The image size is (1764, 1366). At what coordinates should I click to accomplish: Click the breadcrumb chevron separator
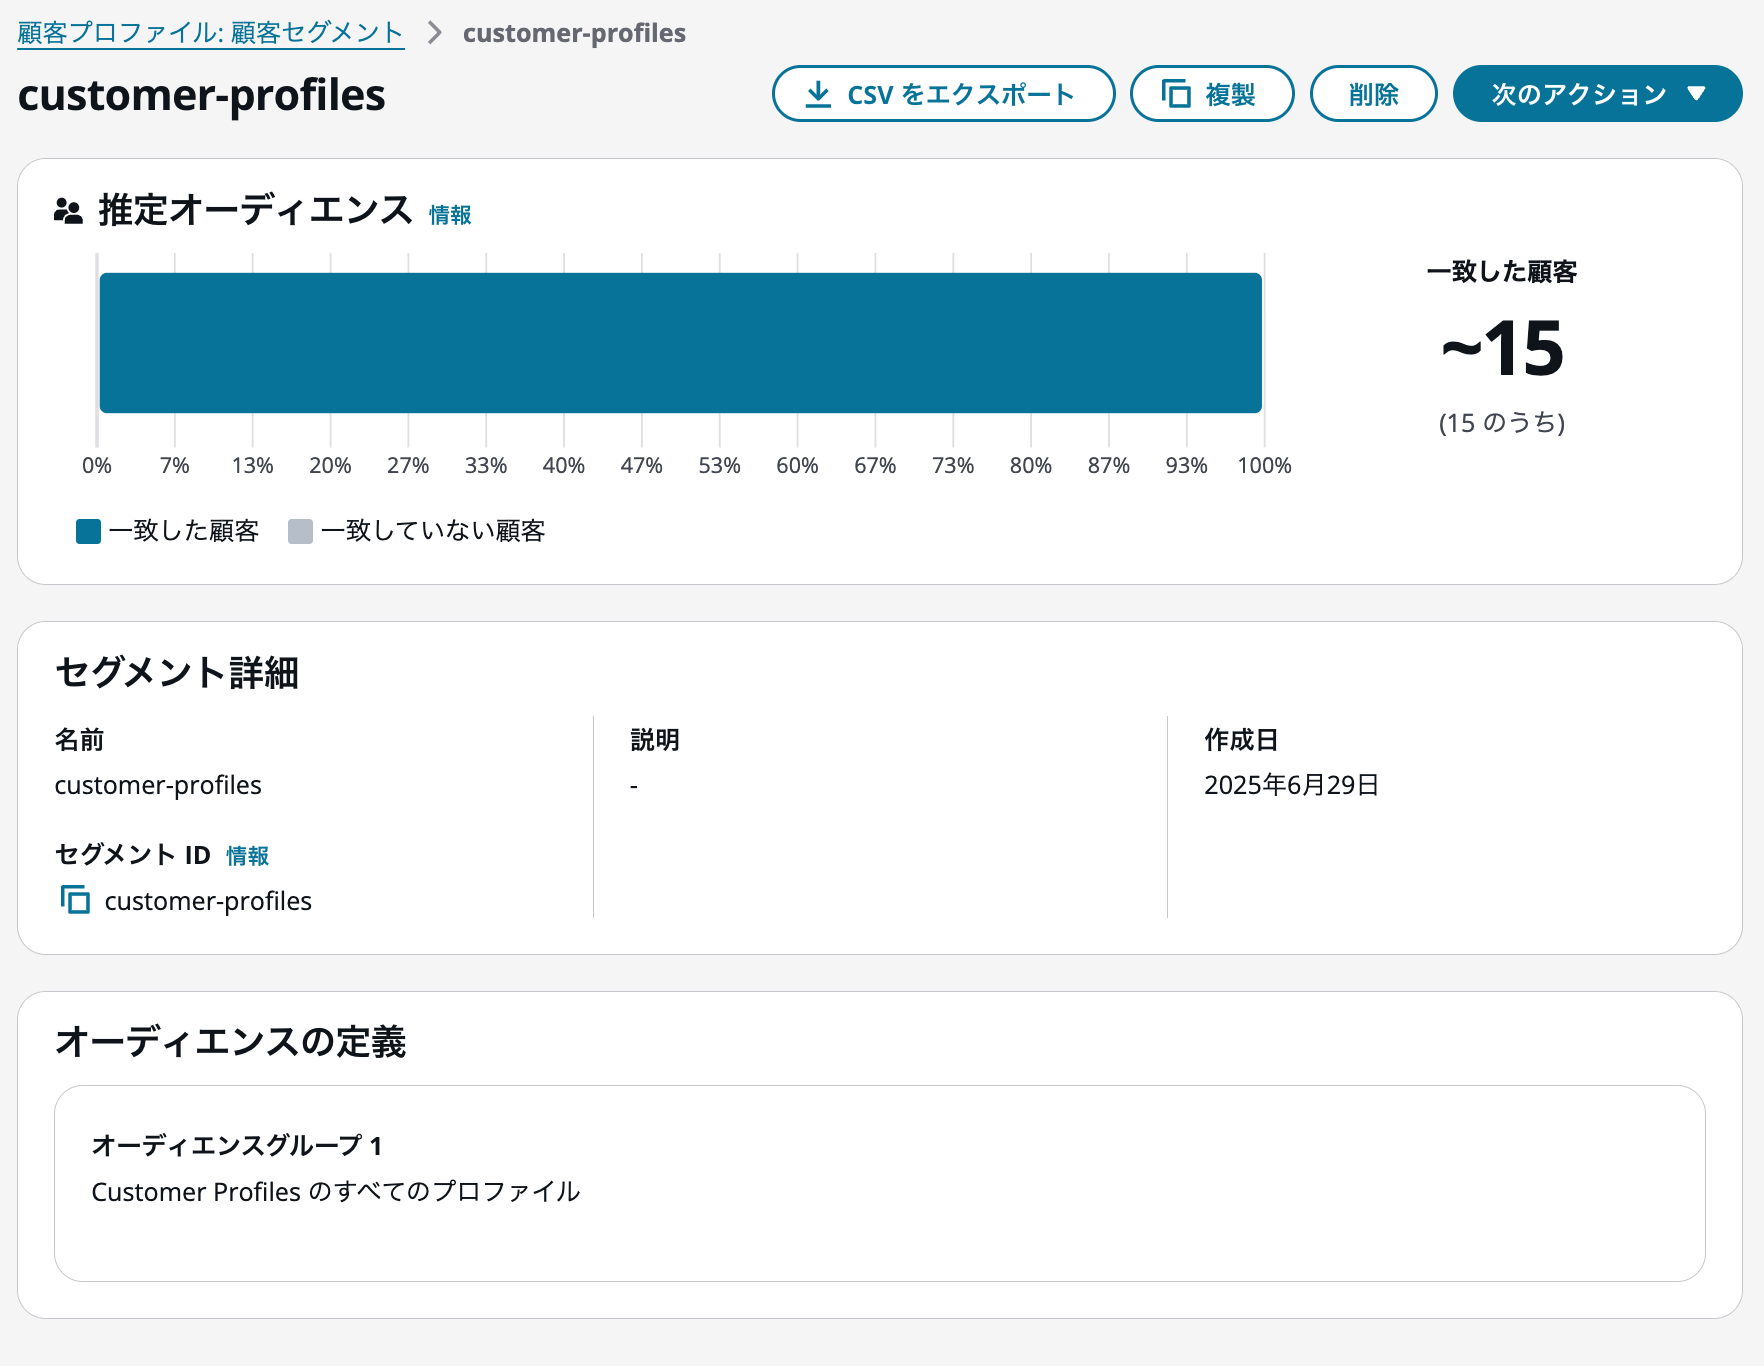click(434, 33)
